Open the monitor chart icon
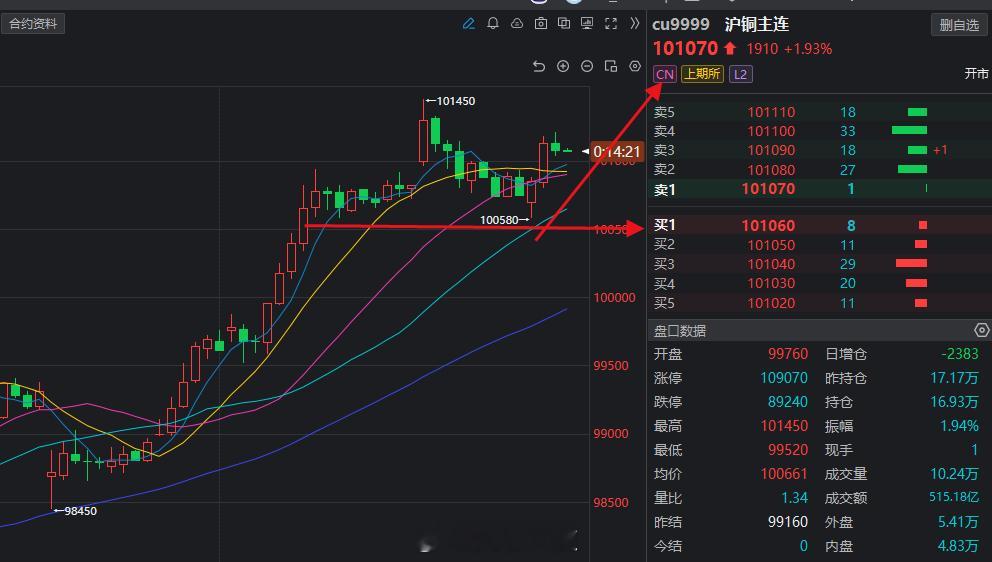 pyautogui.click(x=587, y=24)
